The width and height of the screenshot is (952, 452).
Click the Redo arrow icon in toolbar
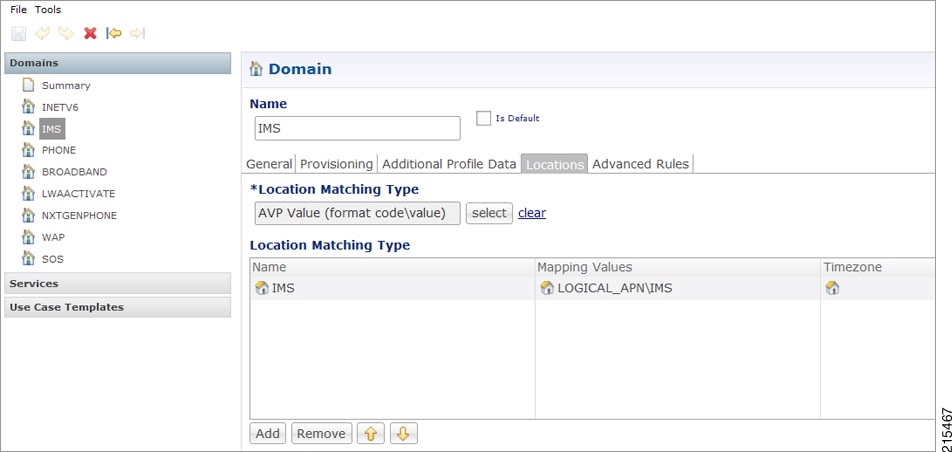[66, 33]
